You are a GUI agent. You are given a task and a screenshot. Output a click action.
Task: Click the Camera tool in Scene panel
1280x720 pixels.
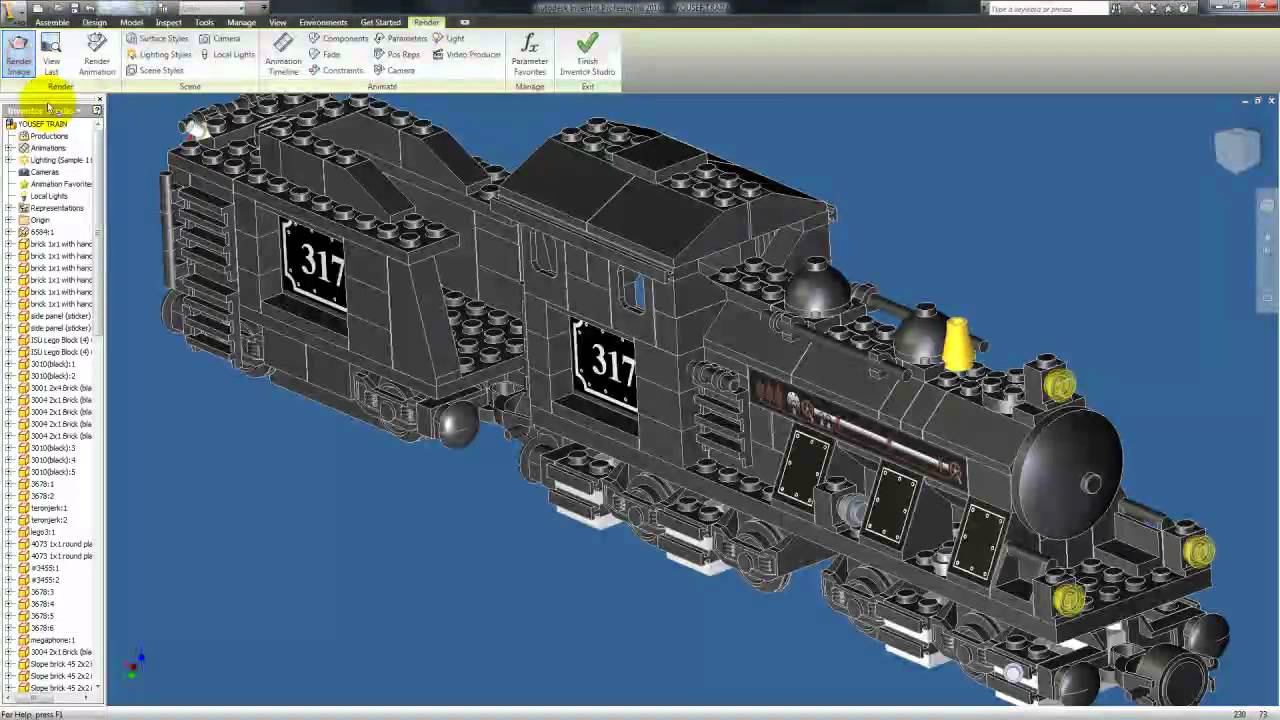[220, 38]
